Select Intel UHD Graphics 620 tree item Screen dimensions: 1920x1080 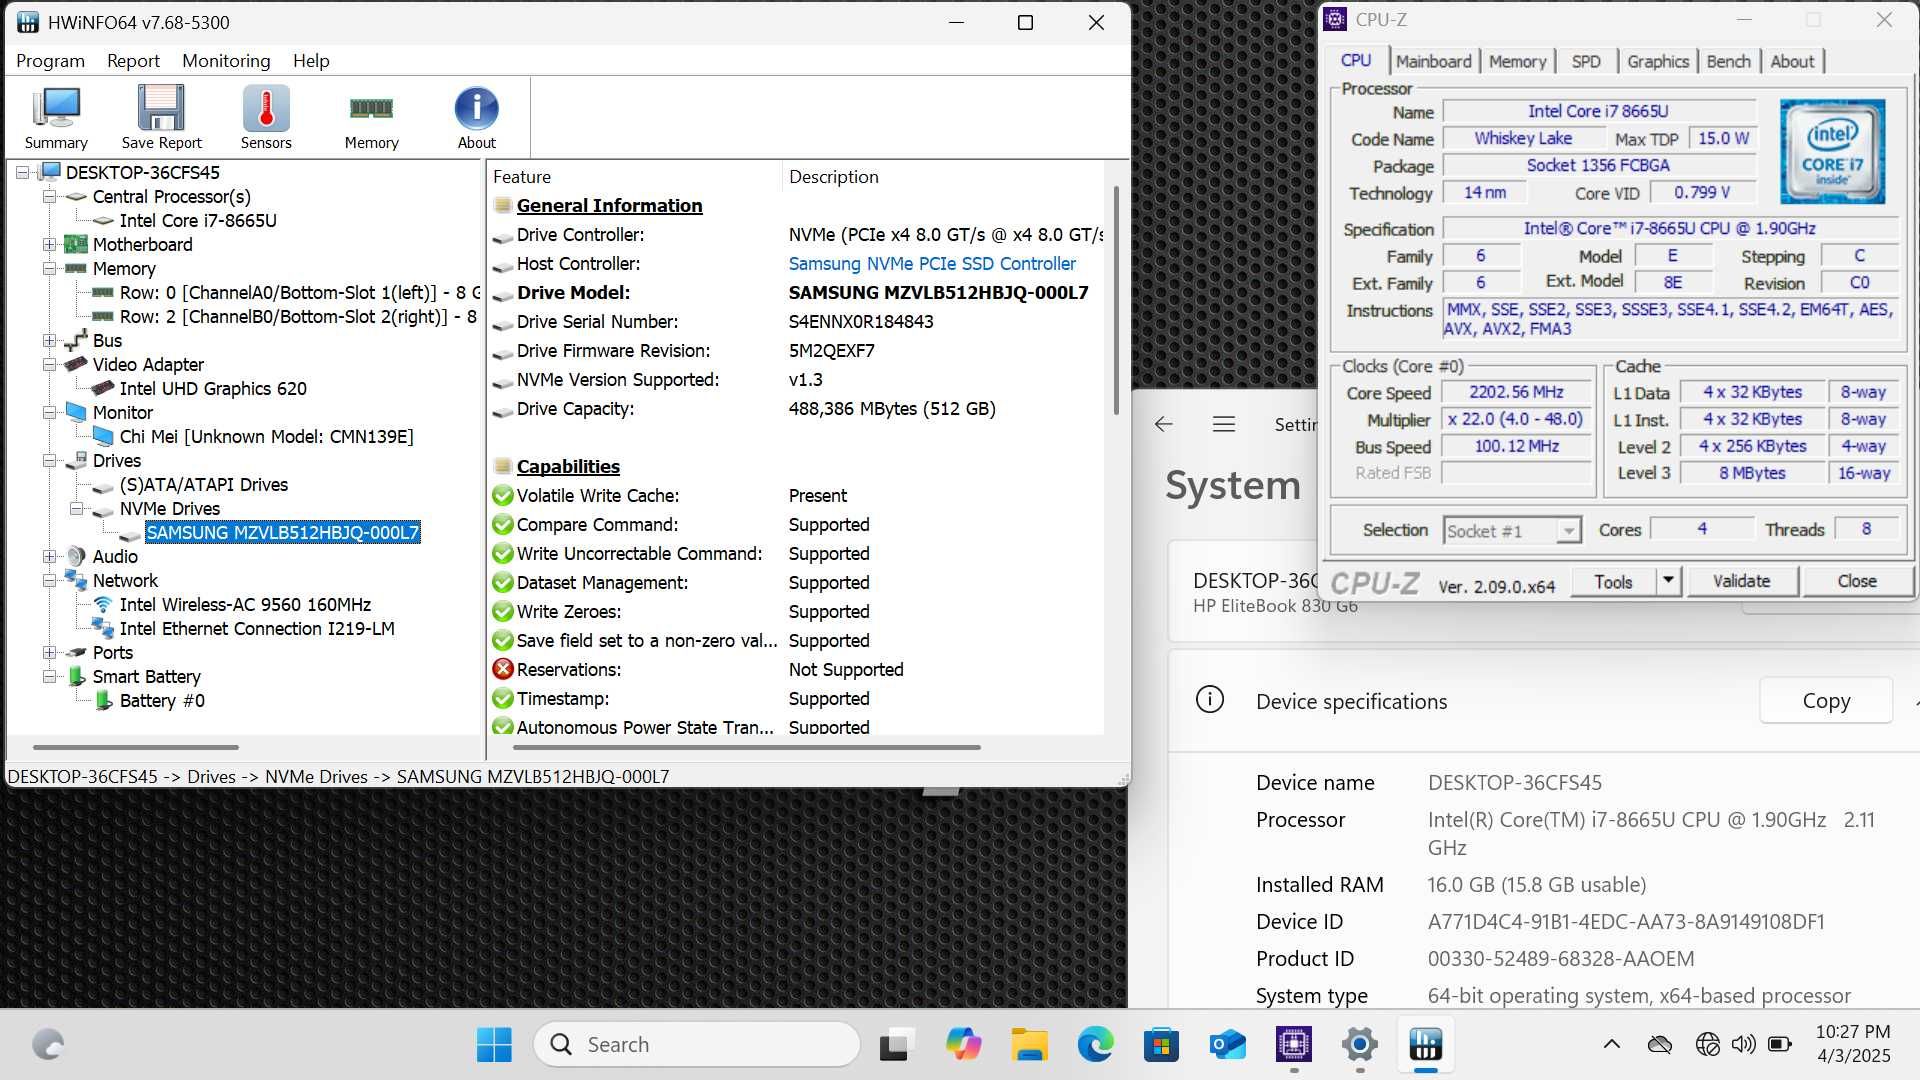pos(213,388)
